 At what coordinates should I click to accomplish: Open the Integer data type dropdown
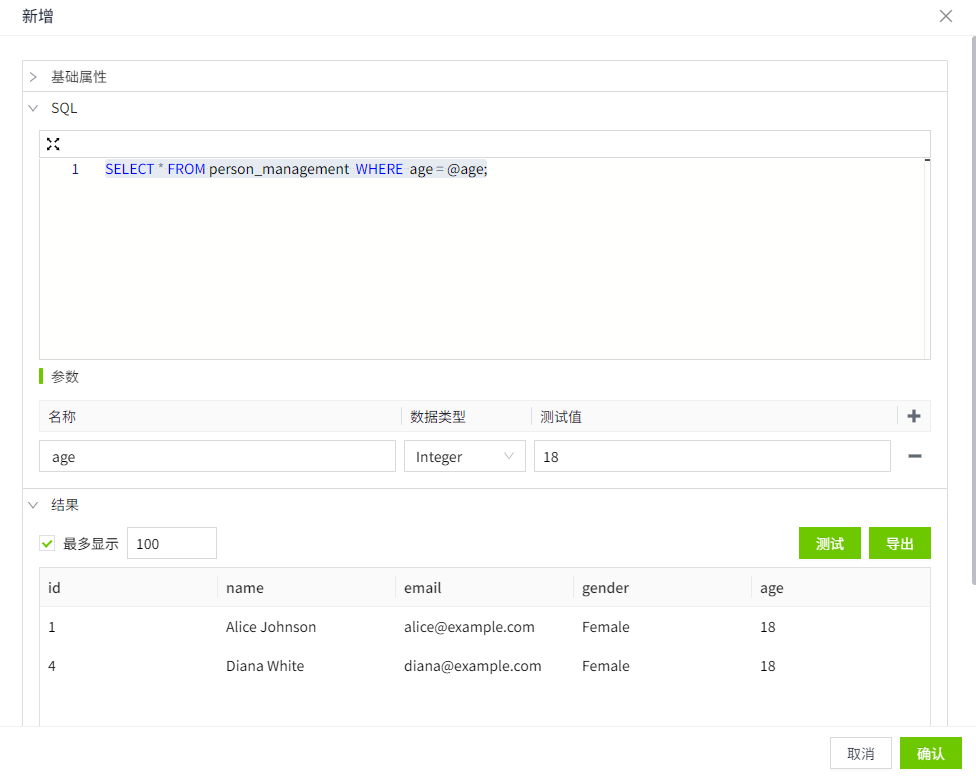(x=464, y=457)
